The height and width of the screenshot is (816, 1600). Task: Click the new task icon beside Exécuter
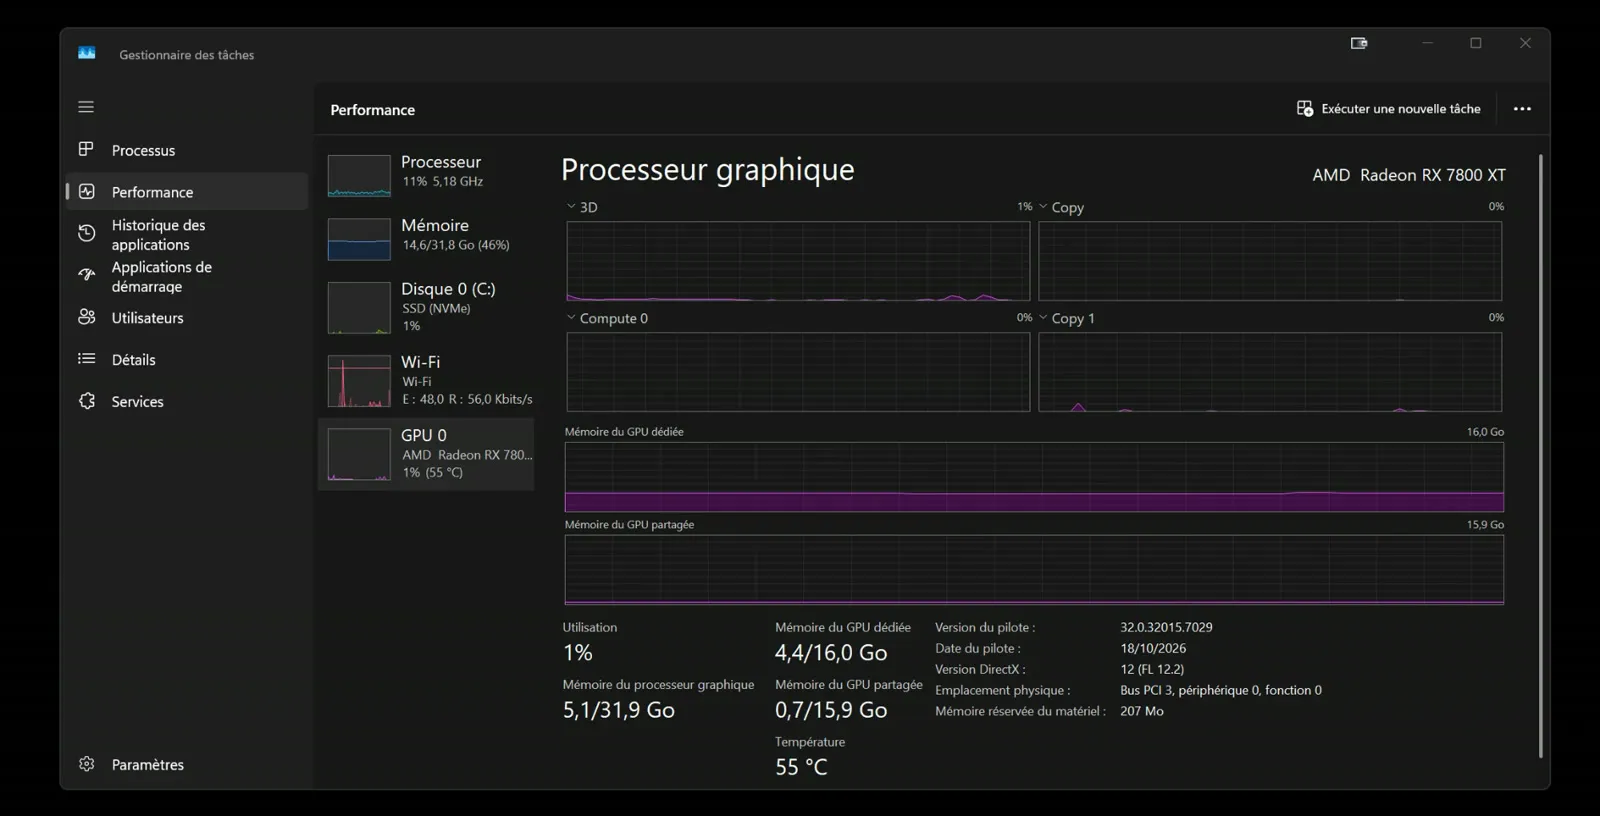(1305, 108)
